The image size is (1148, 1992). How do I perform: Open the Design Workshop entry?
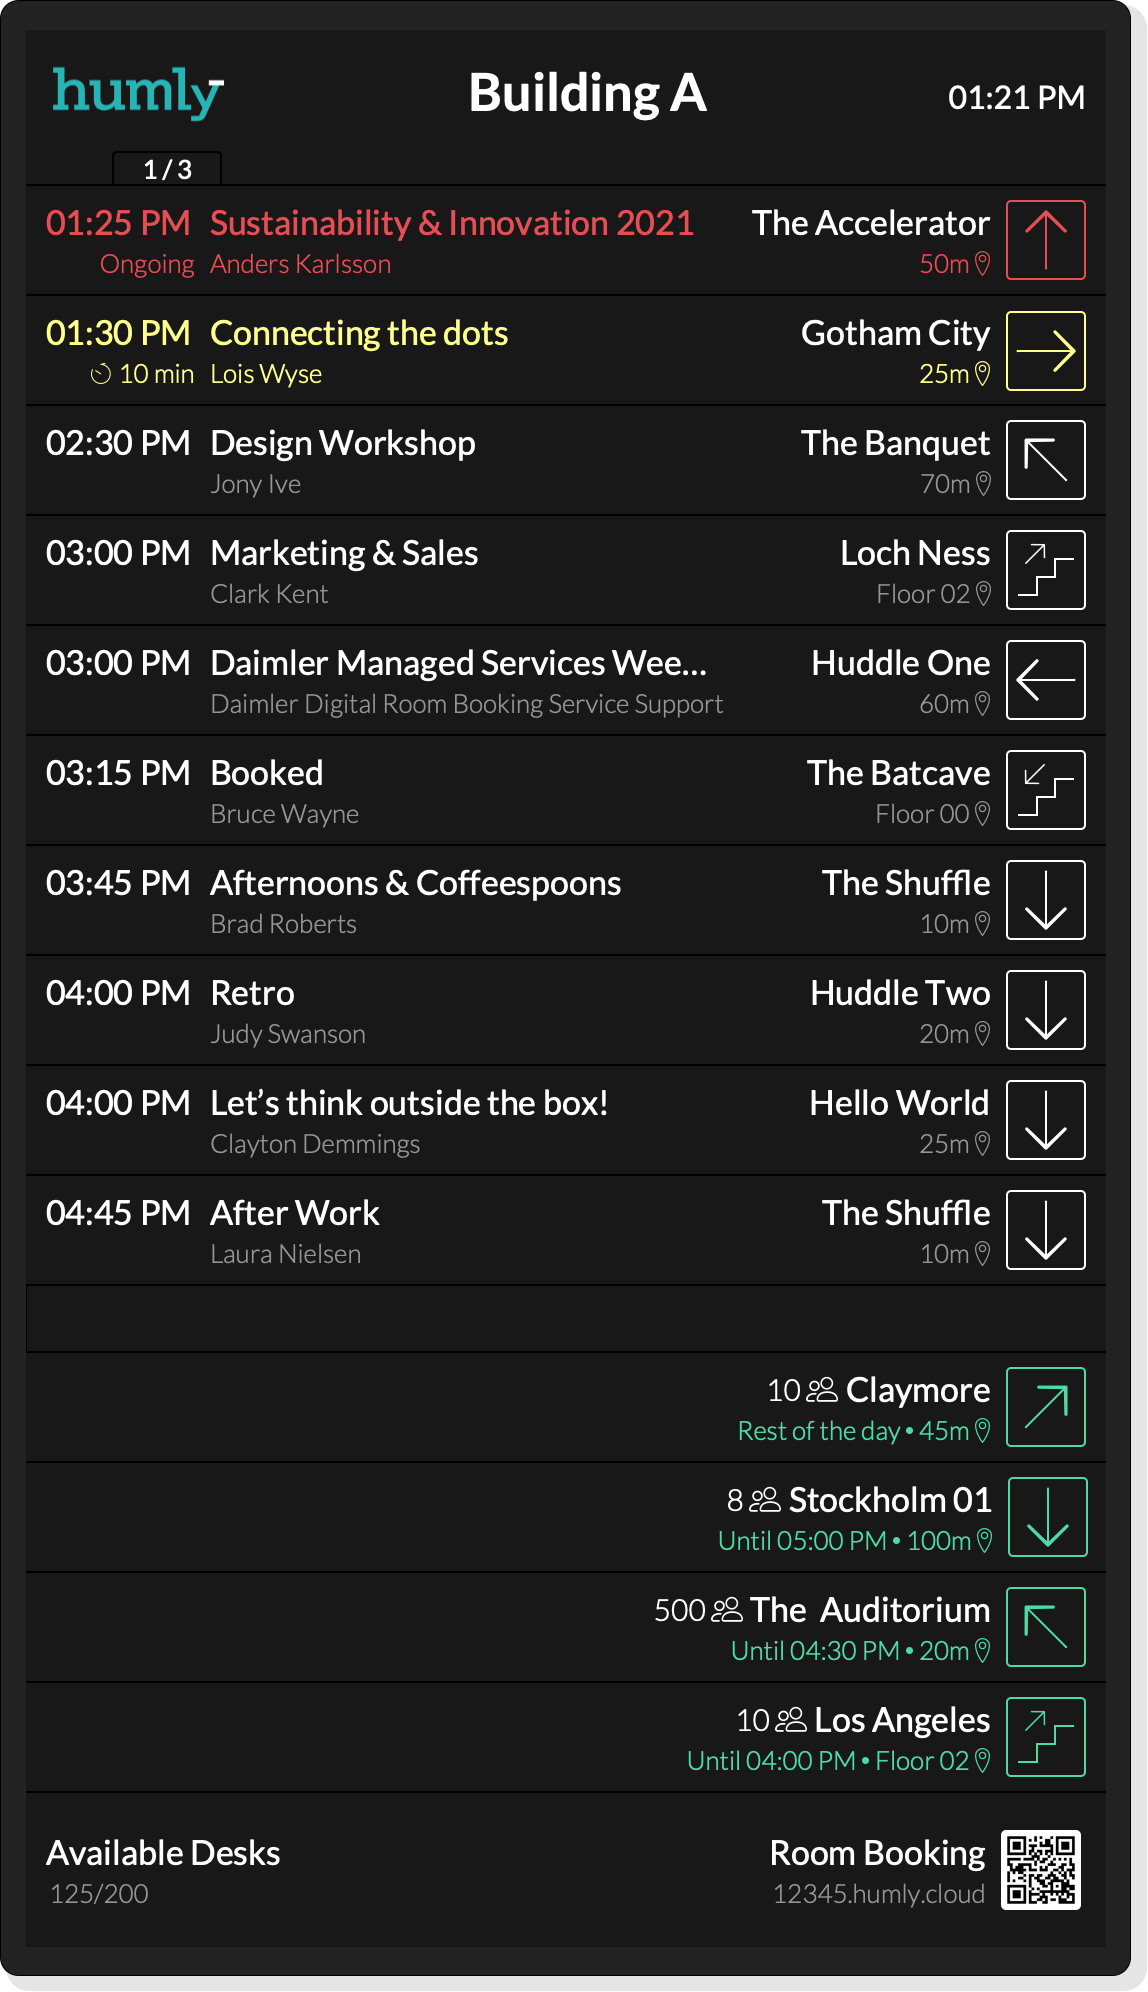[343, 443]
